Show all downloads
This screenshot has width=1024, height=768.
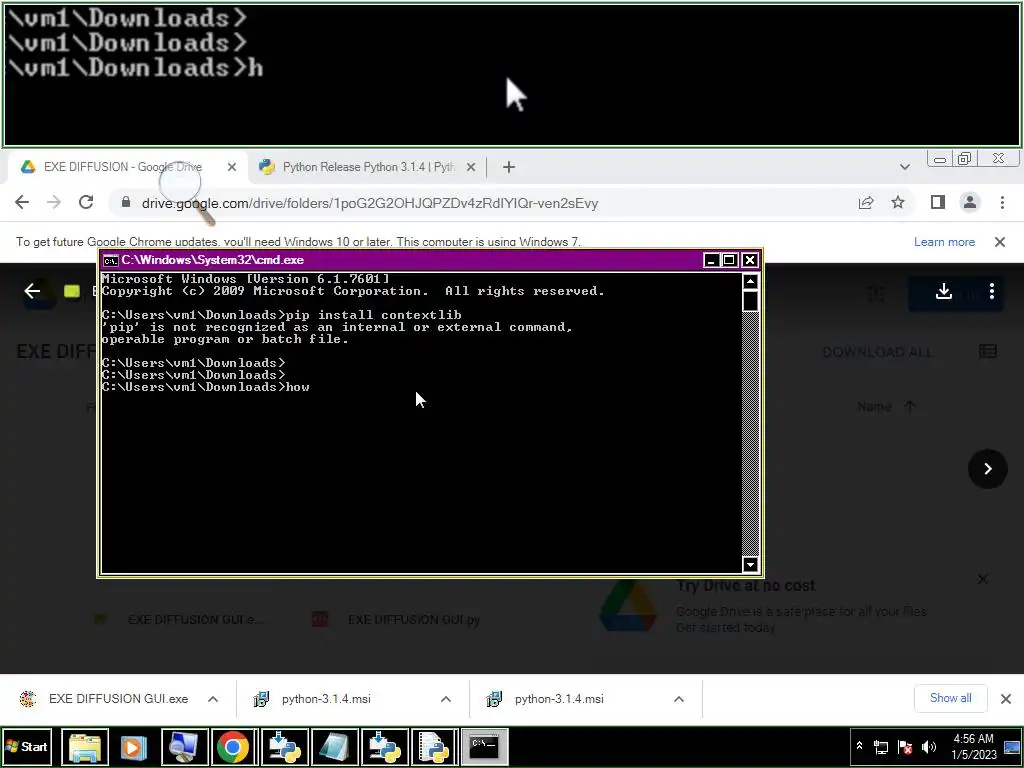950,698
